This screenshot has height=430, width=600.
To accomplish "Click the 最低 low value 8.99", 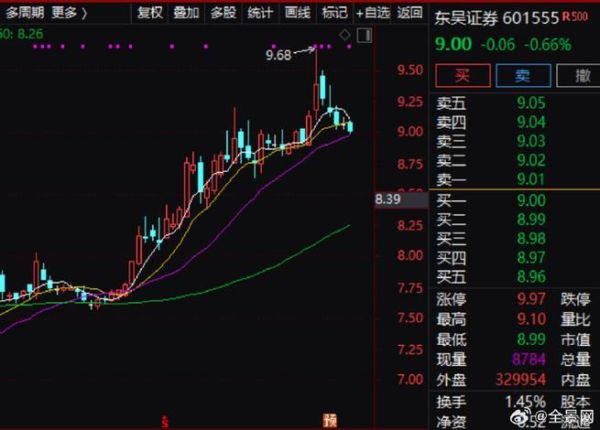I will 531,339.
